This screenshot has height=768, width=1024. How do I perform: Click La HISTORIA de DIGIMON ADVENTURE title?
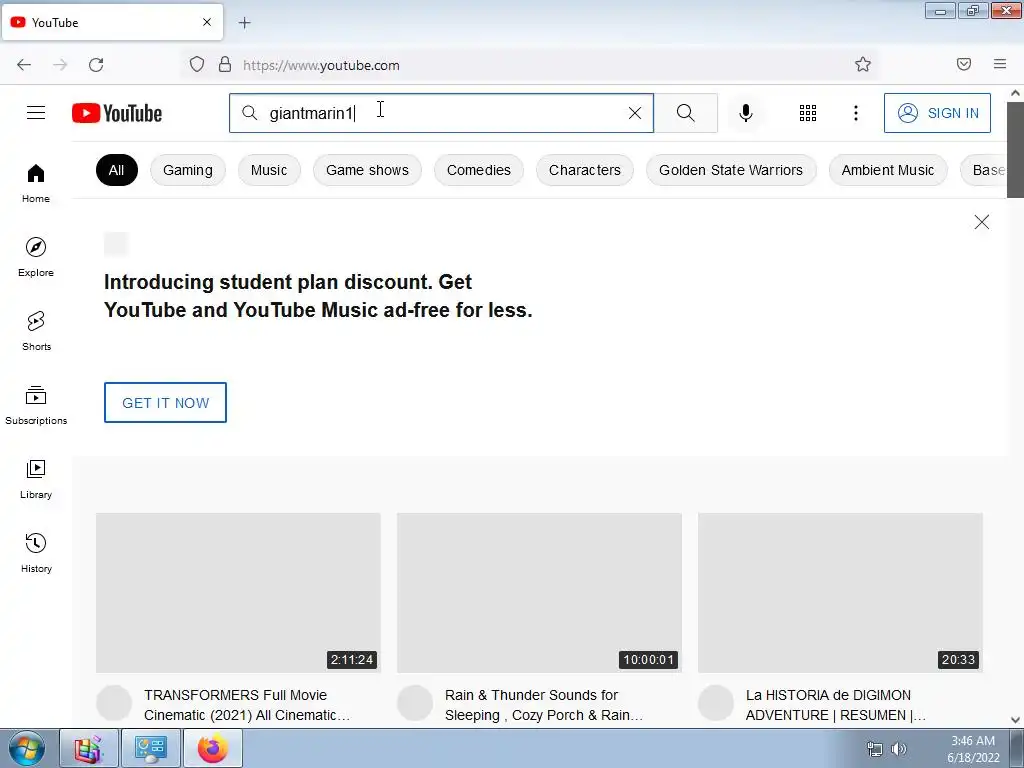coord(836,705)
